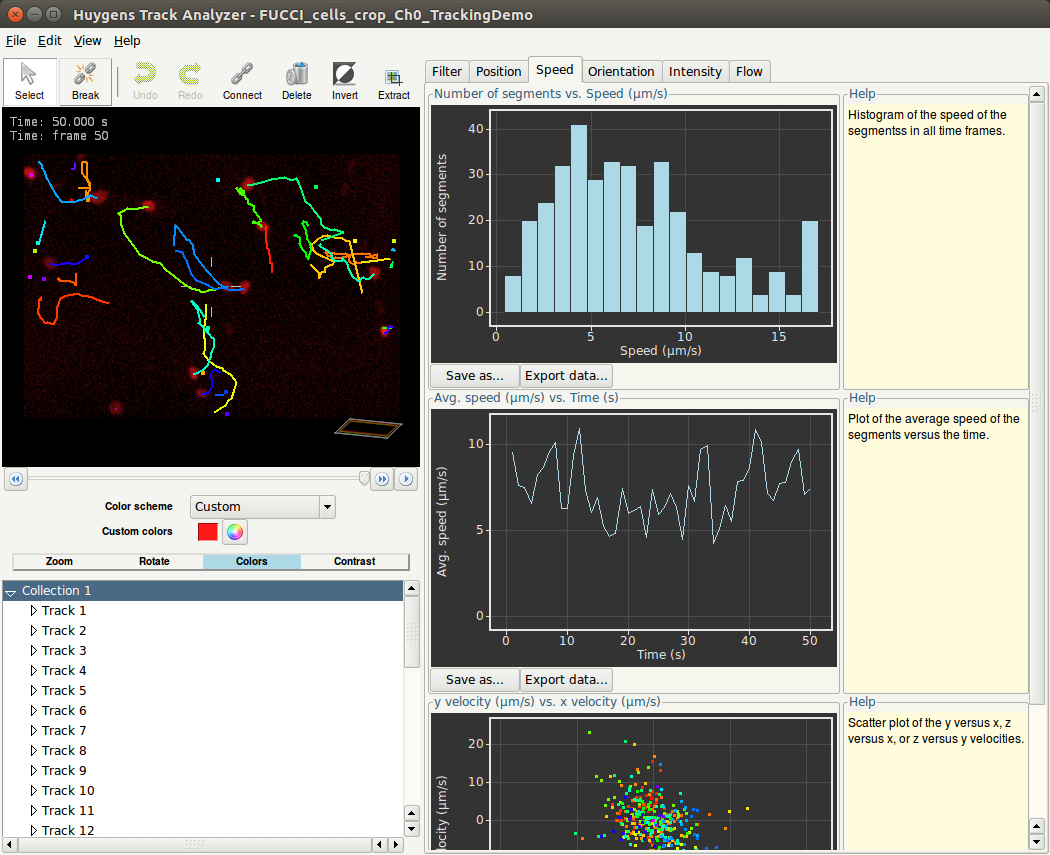Expand Track 1 in the tree
The image size is (1050, 855).
pos(33,611)
